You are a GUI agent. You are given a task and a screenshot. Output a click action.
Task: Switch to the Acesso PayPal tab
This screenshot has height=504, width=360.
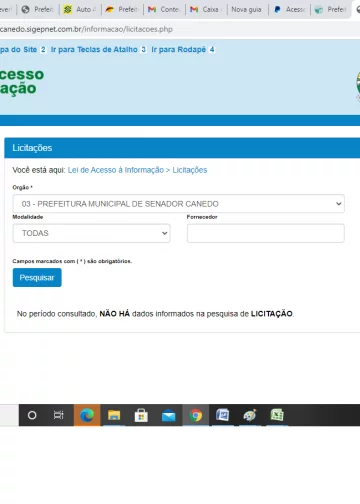(289, 9)
